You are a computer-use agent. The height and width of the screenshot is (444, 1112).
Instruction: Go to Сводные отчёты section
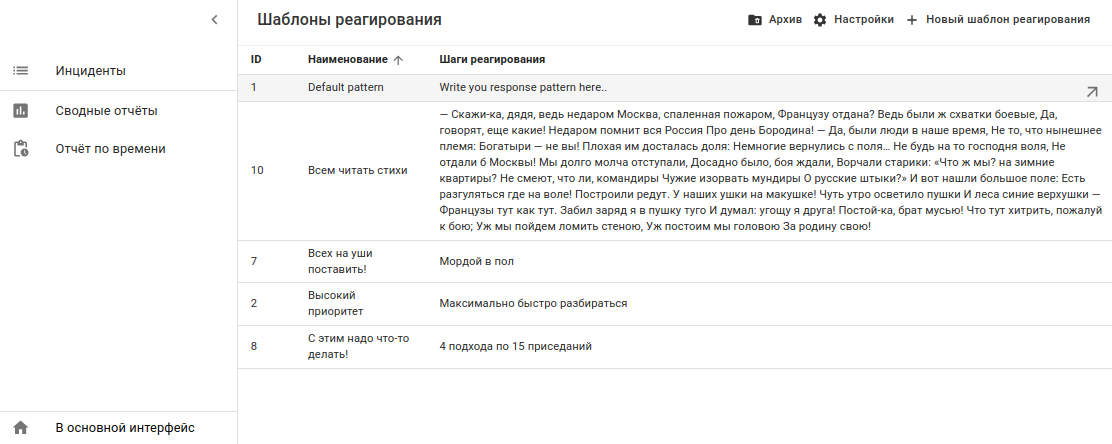(106, 111)
